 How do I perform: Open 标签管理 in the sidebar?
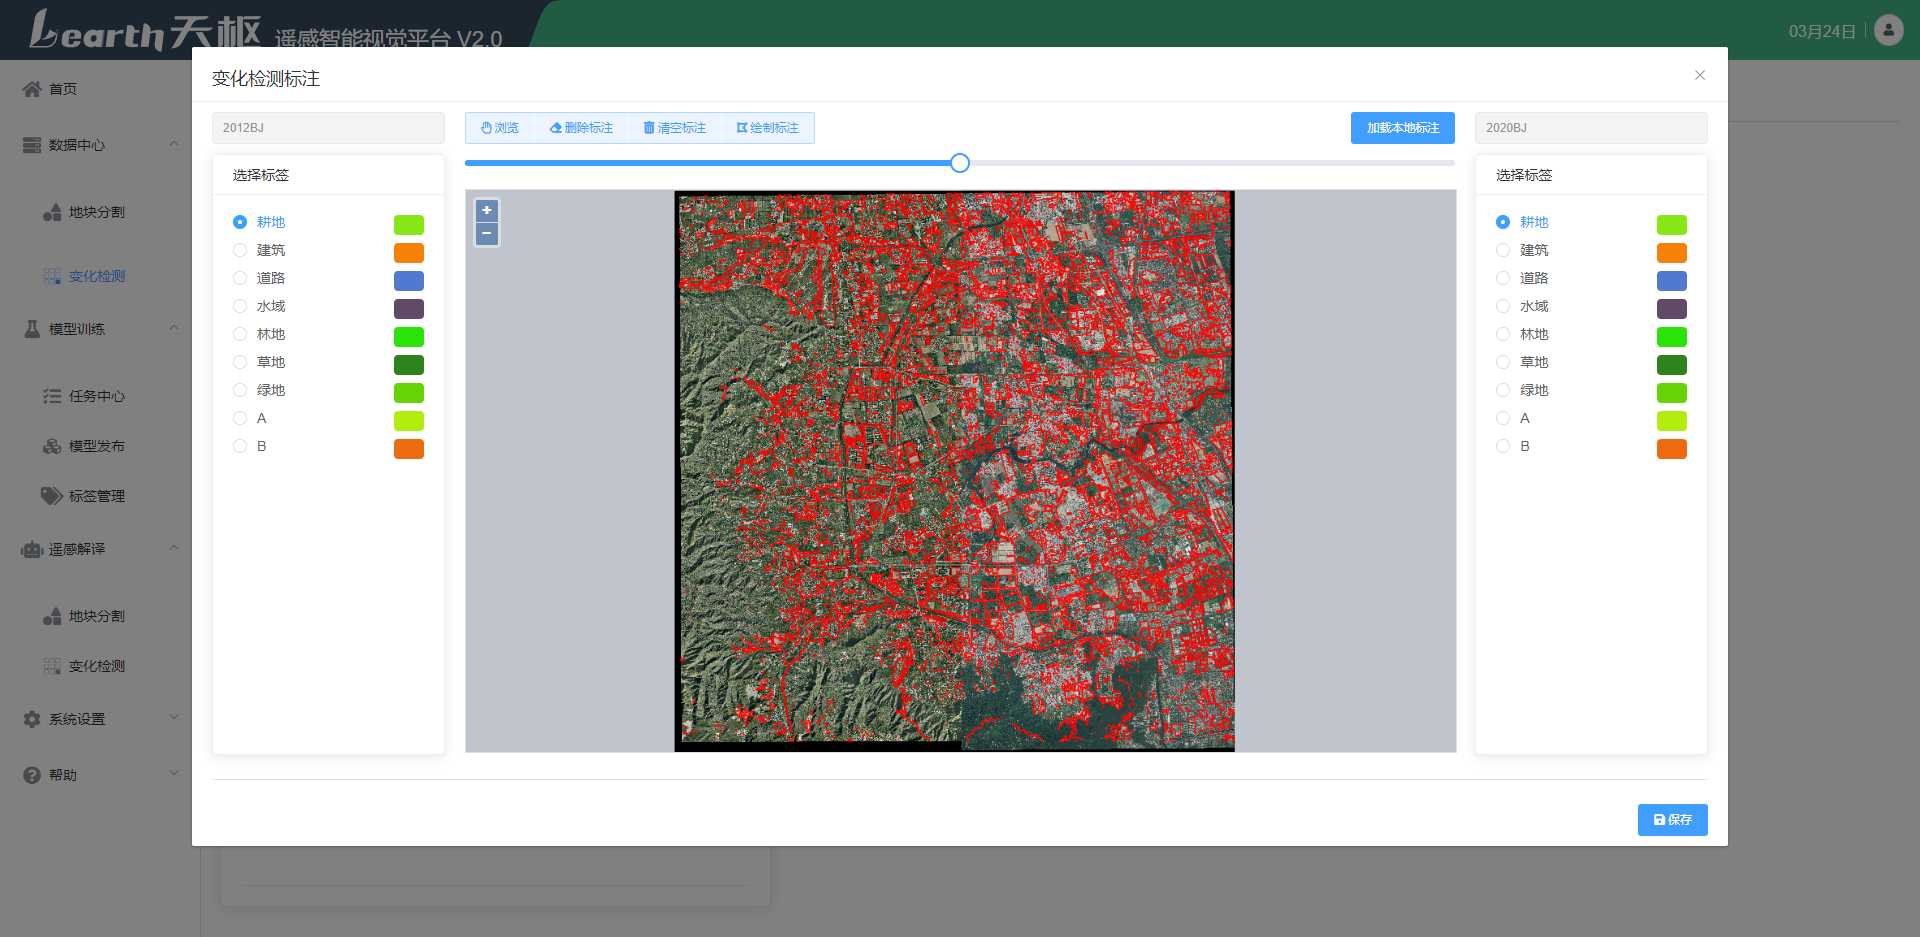[96, 496]
